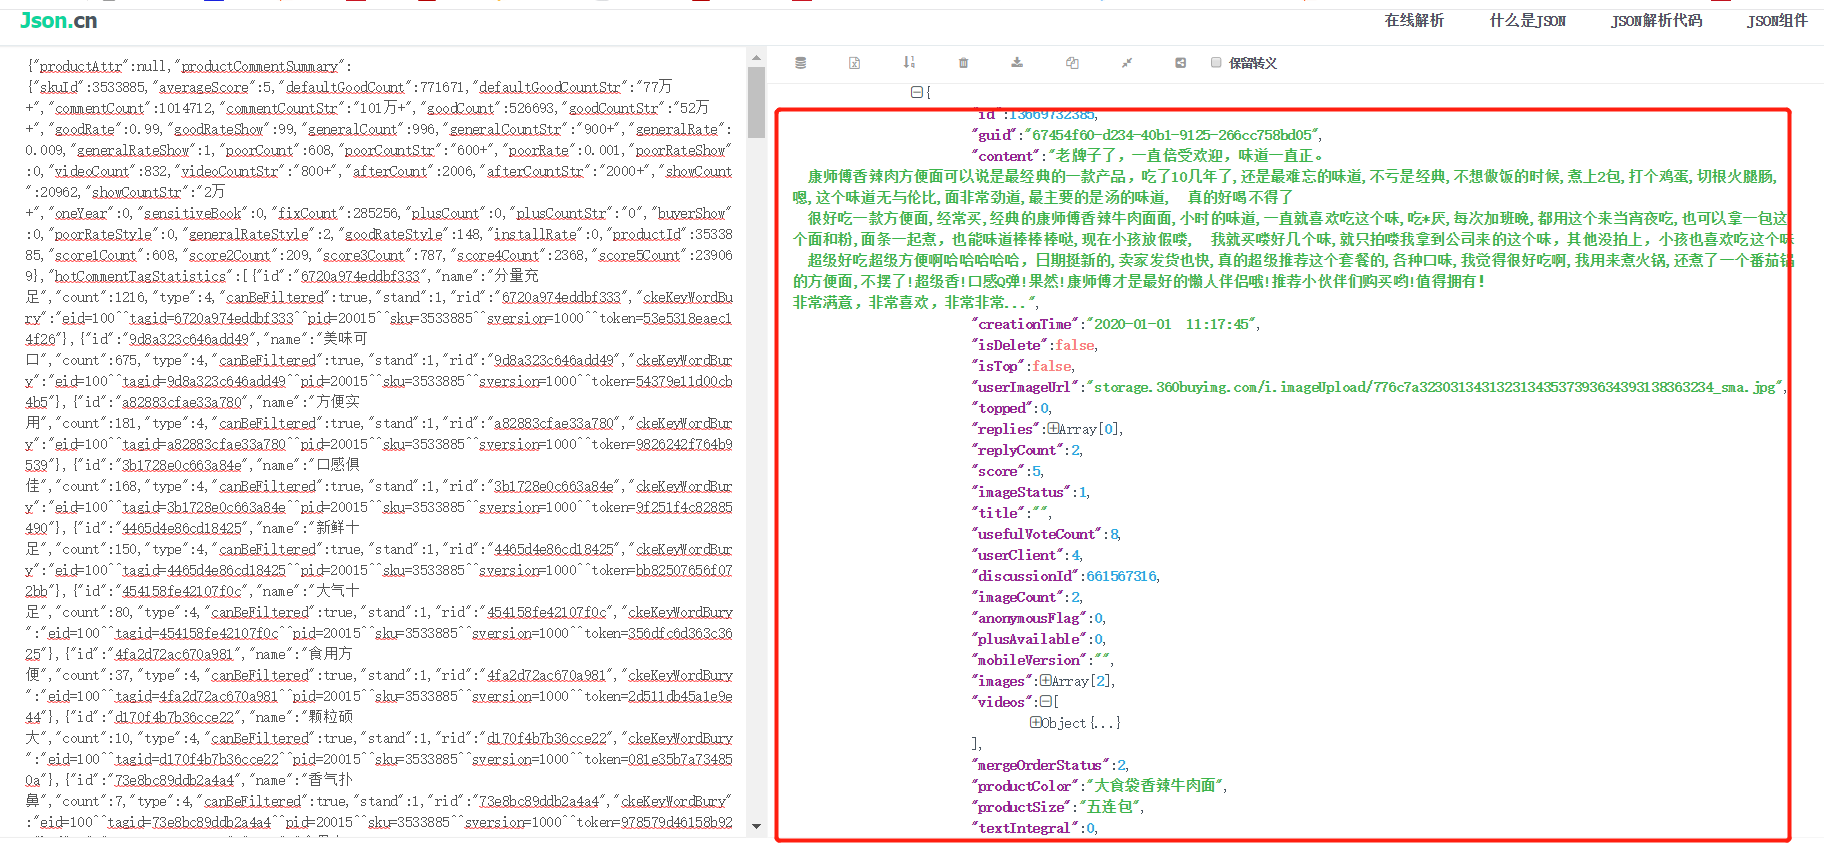
Task: Collapse the videos array node
Action: pyautogui.click(x=1045, y=702)
